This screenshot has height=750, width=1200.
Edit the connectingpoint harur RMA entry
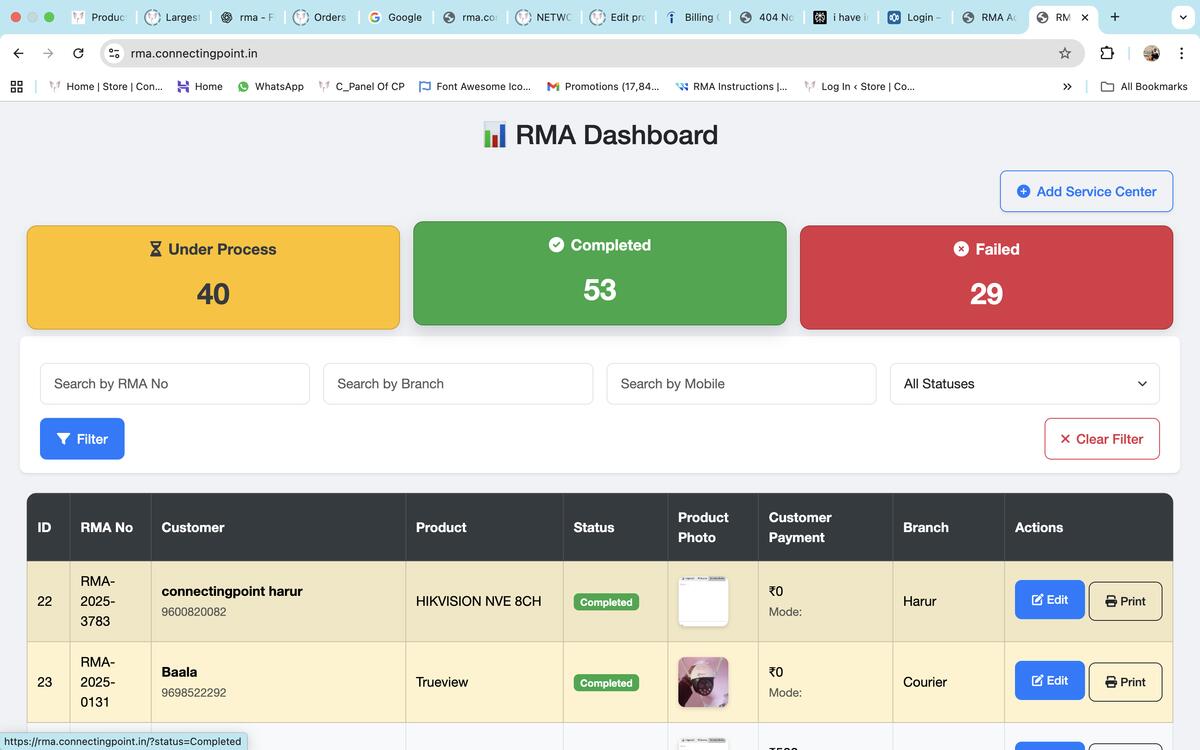point(1049,600)
